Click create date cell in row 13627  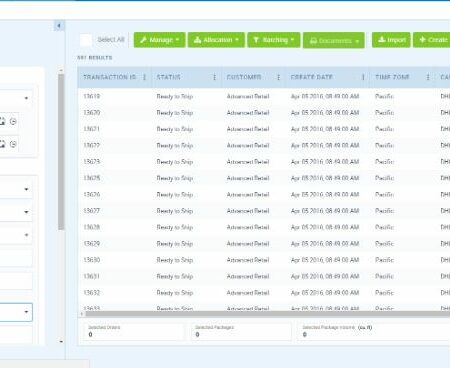pos(325,211)
